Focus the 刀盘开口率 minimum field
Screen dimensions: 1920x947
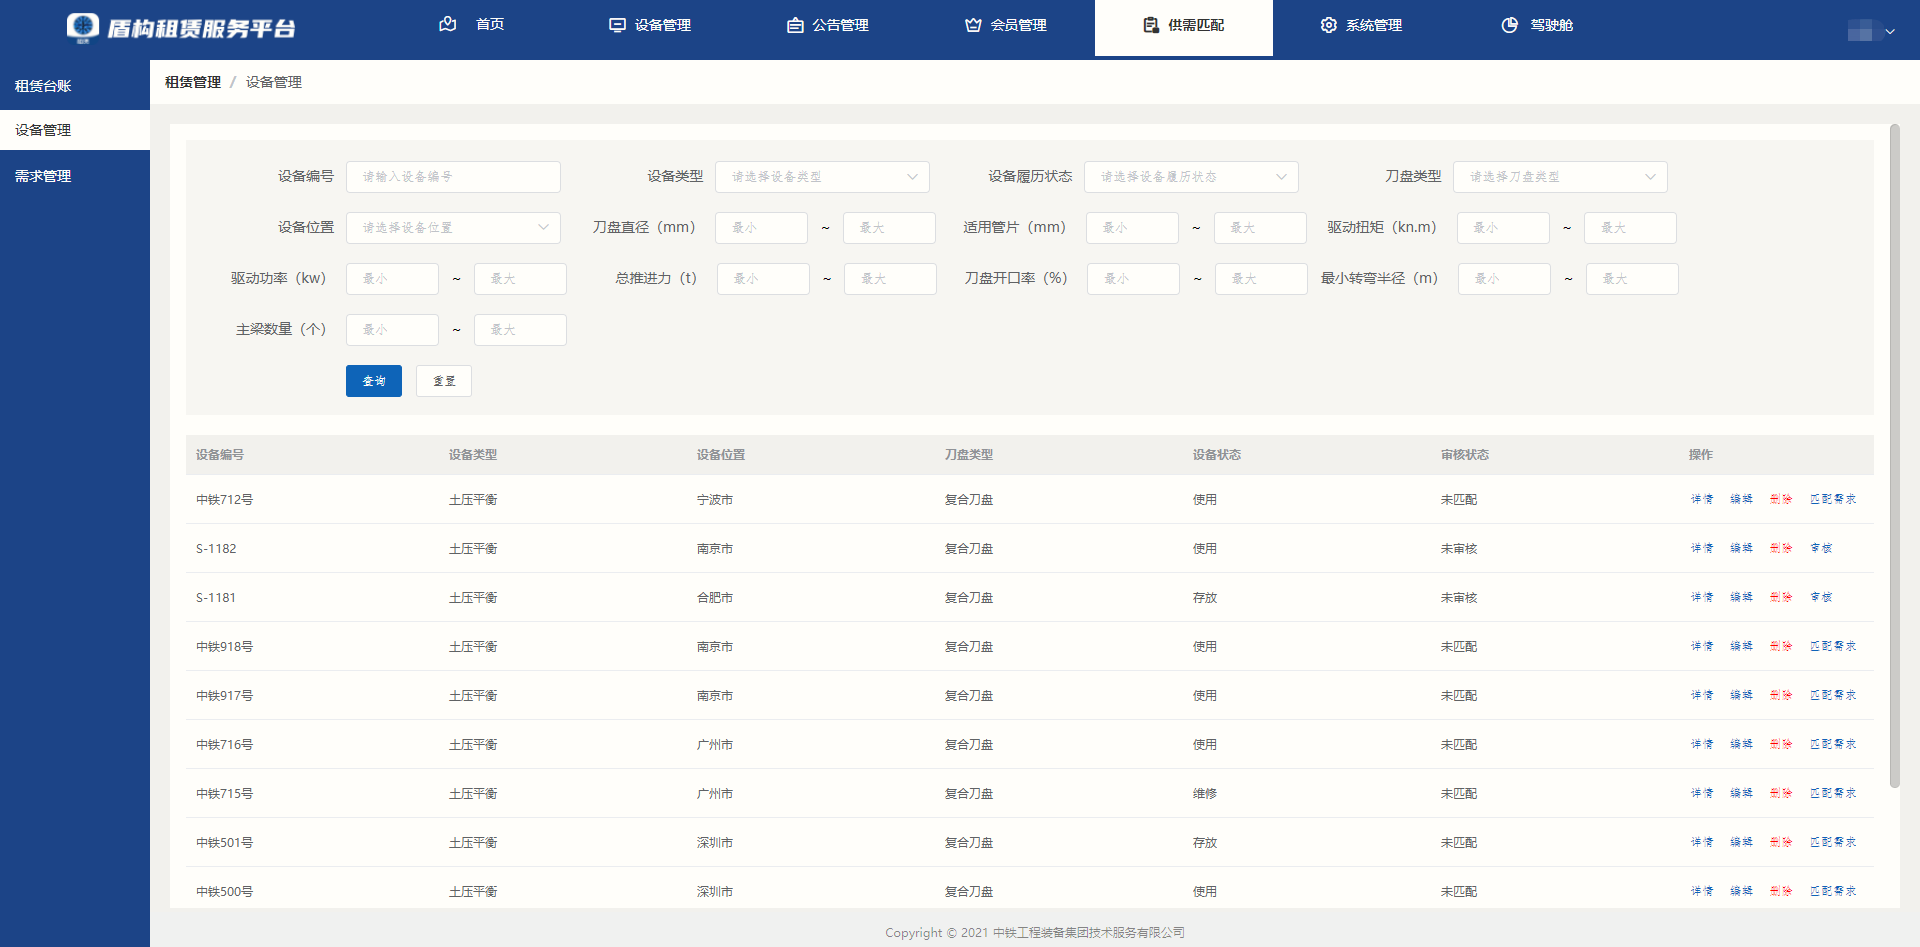pos(1133,279)
